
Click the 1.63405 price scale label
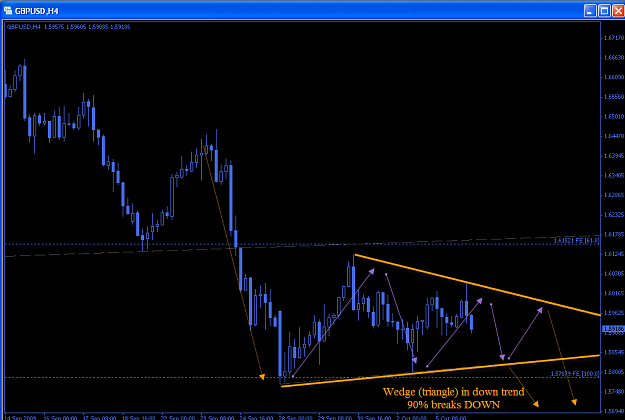614,175
